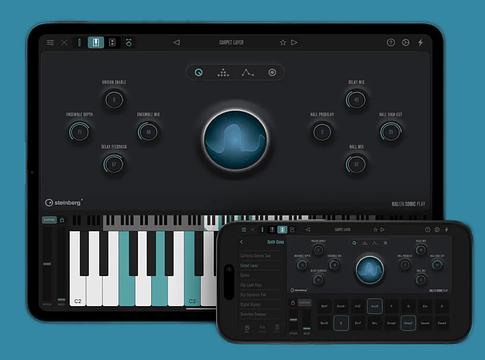Image resolution: width=485 pixels, height=360 pixels.
Task: Open the settings gear on tablet toolbar
Action: 405,42
